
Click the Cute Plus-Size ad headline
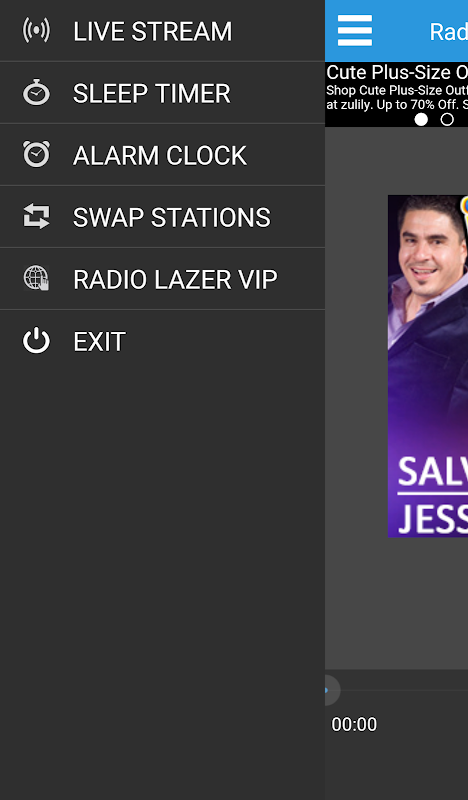coord(397,72)
